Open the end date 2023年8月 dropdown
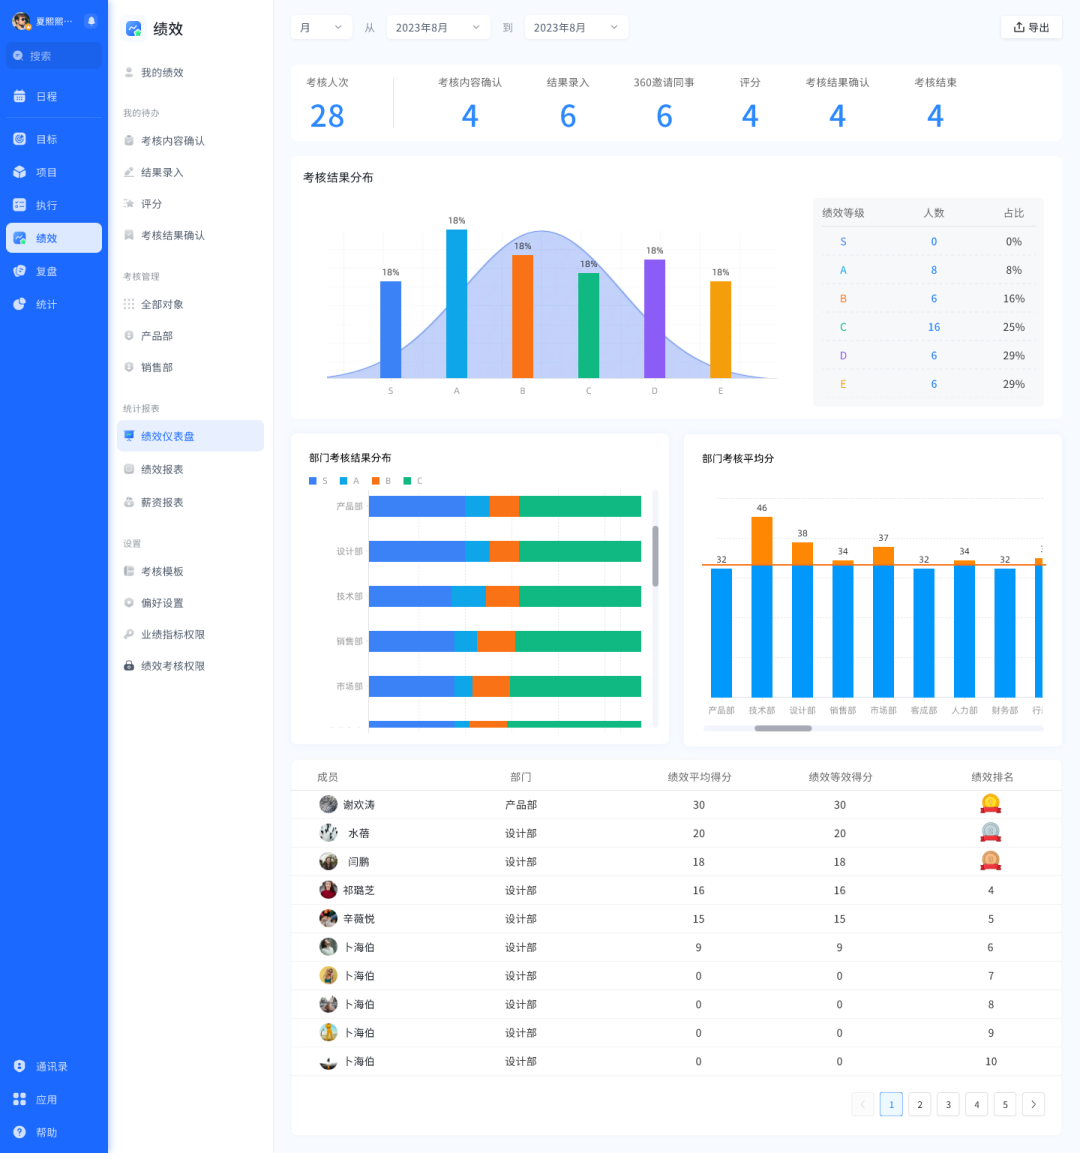 [x=576, y=28]
